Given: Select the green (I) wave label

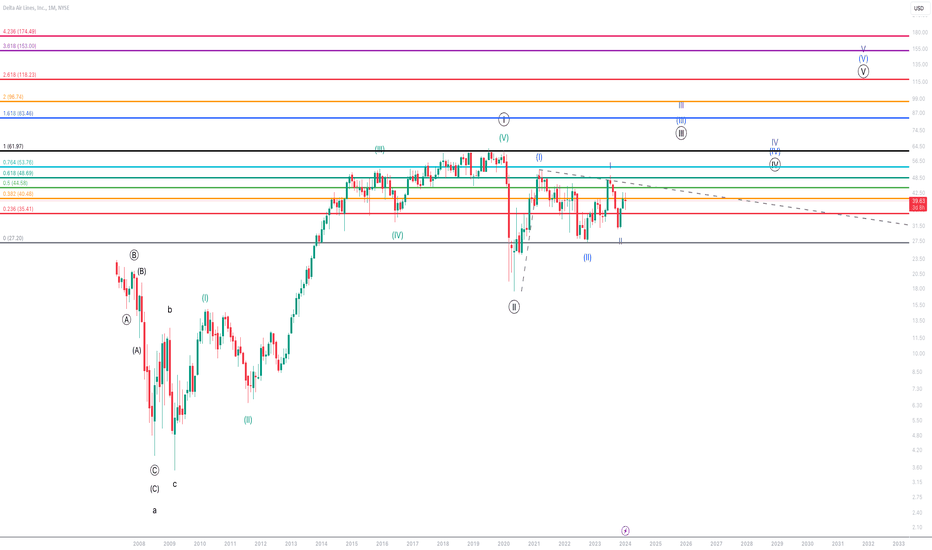Looking at the screenshot, I should (x=205, y=298).
